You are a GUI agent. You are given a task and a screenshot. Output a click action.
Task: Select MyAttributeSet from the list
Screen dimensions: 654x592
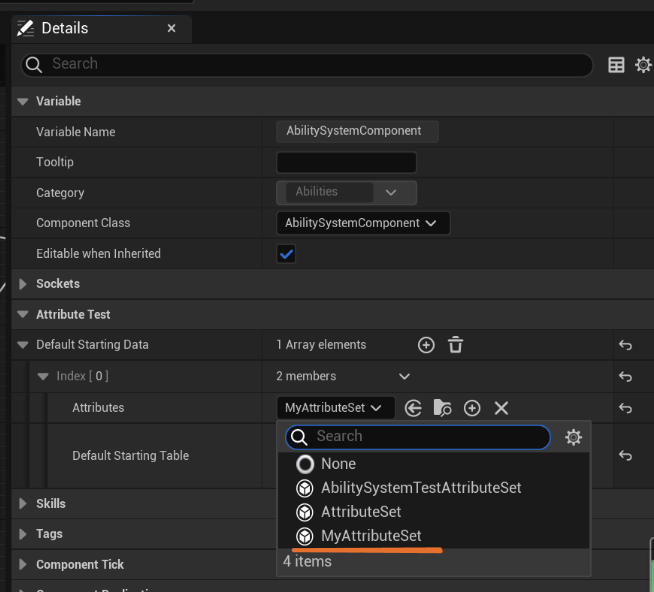pos(371,536)
